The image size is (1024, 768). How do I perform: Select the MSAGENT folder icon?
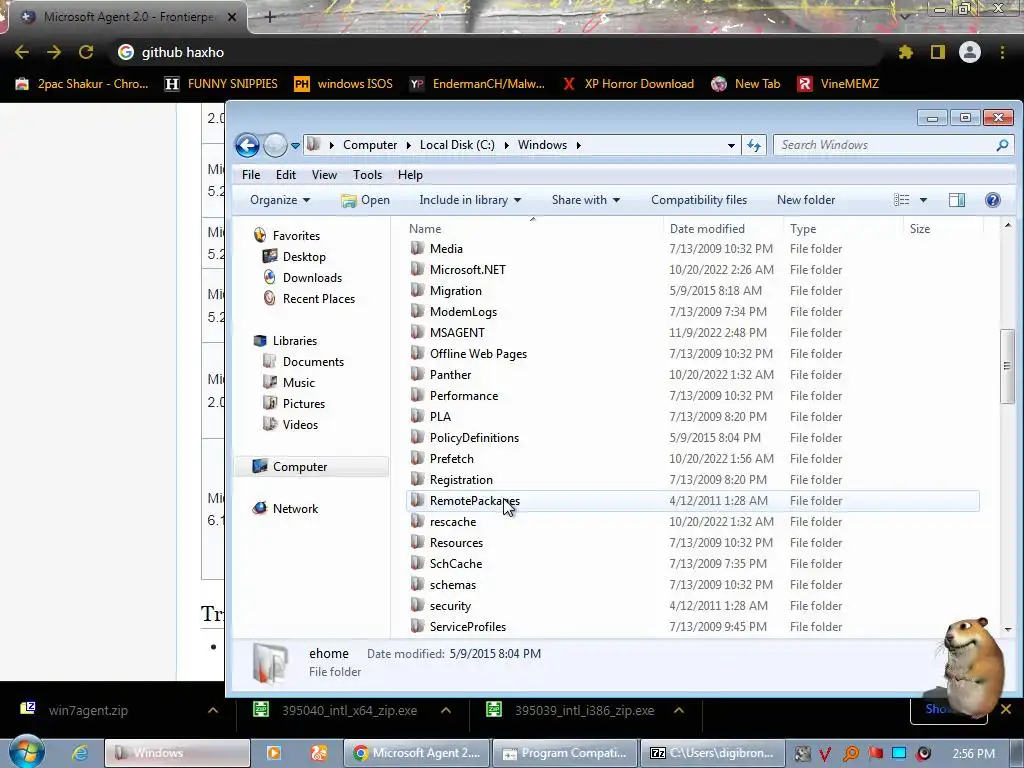(x=417, y=332)
